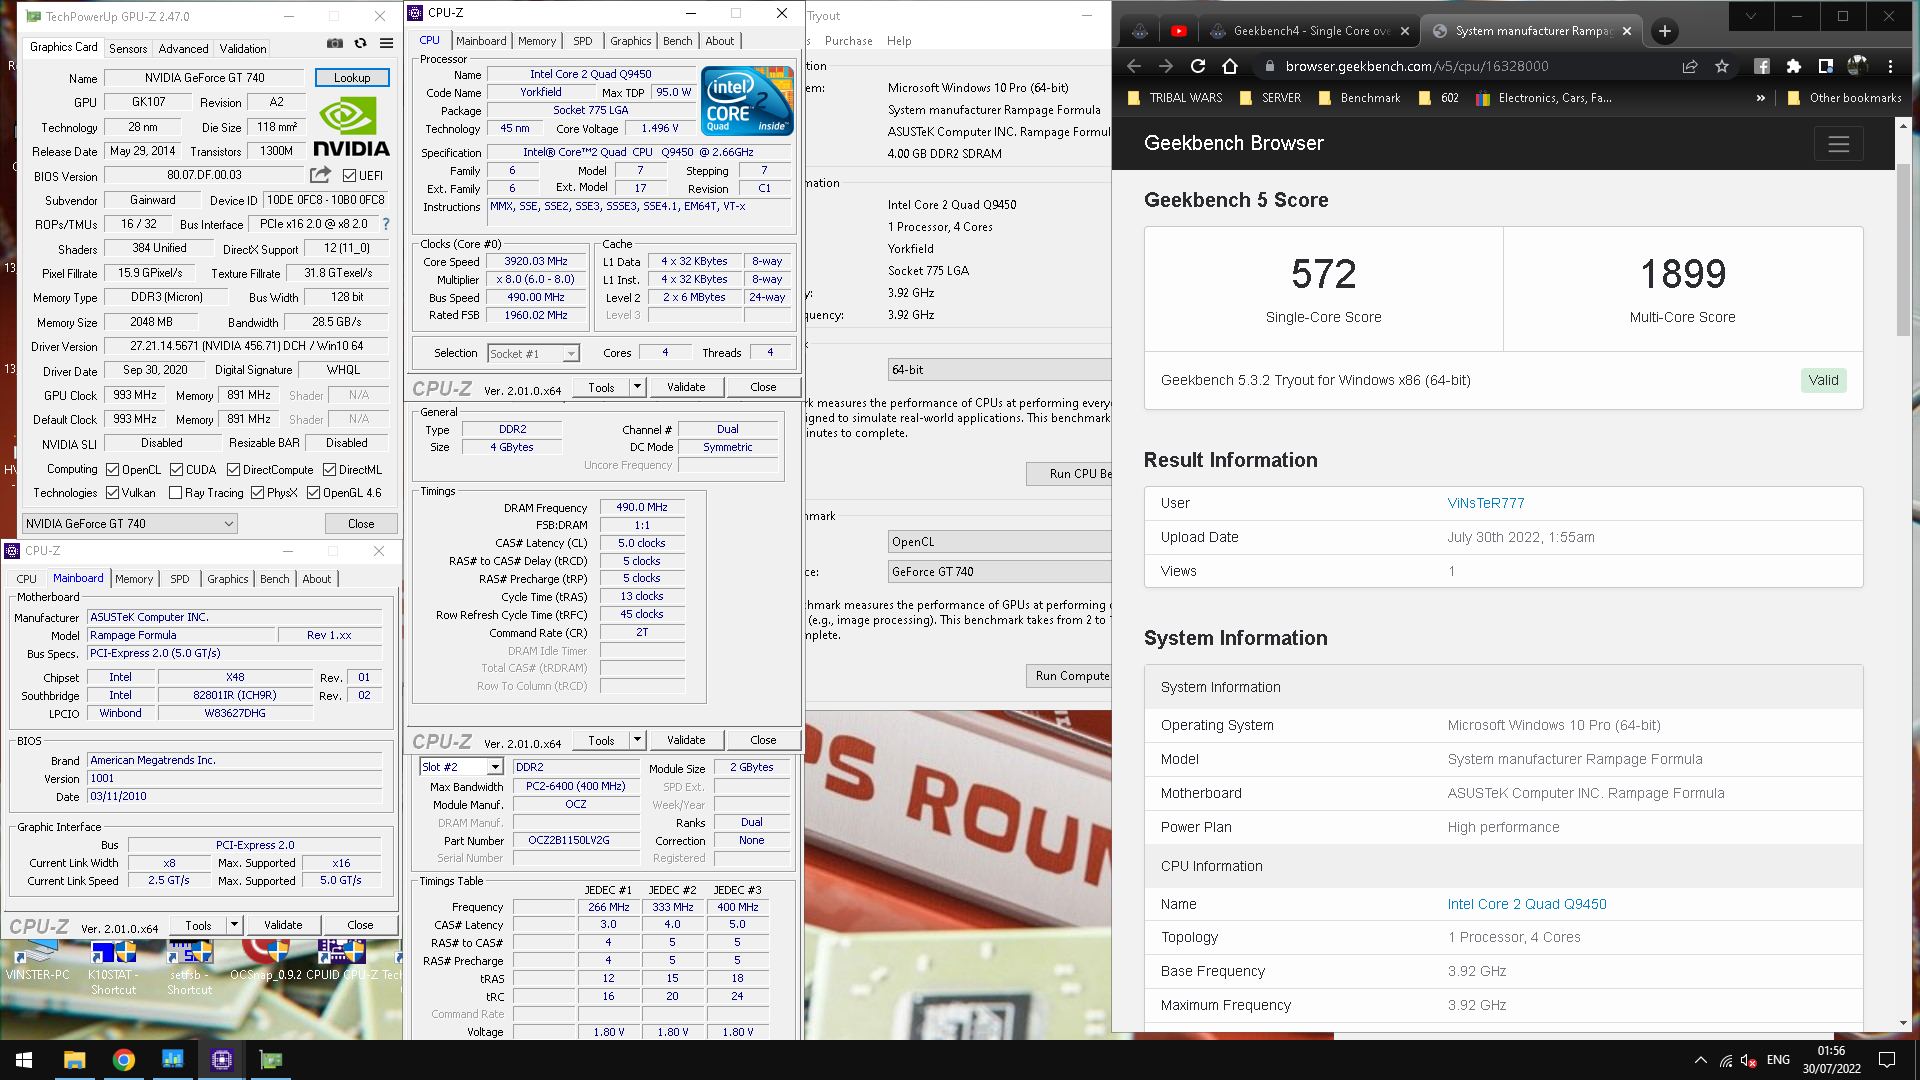Switch to the Sensors tab in GPU-Z
The height and width of the screenshot is (1080, 1920).
128,48
